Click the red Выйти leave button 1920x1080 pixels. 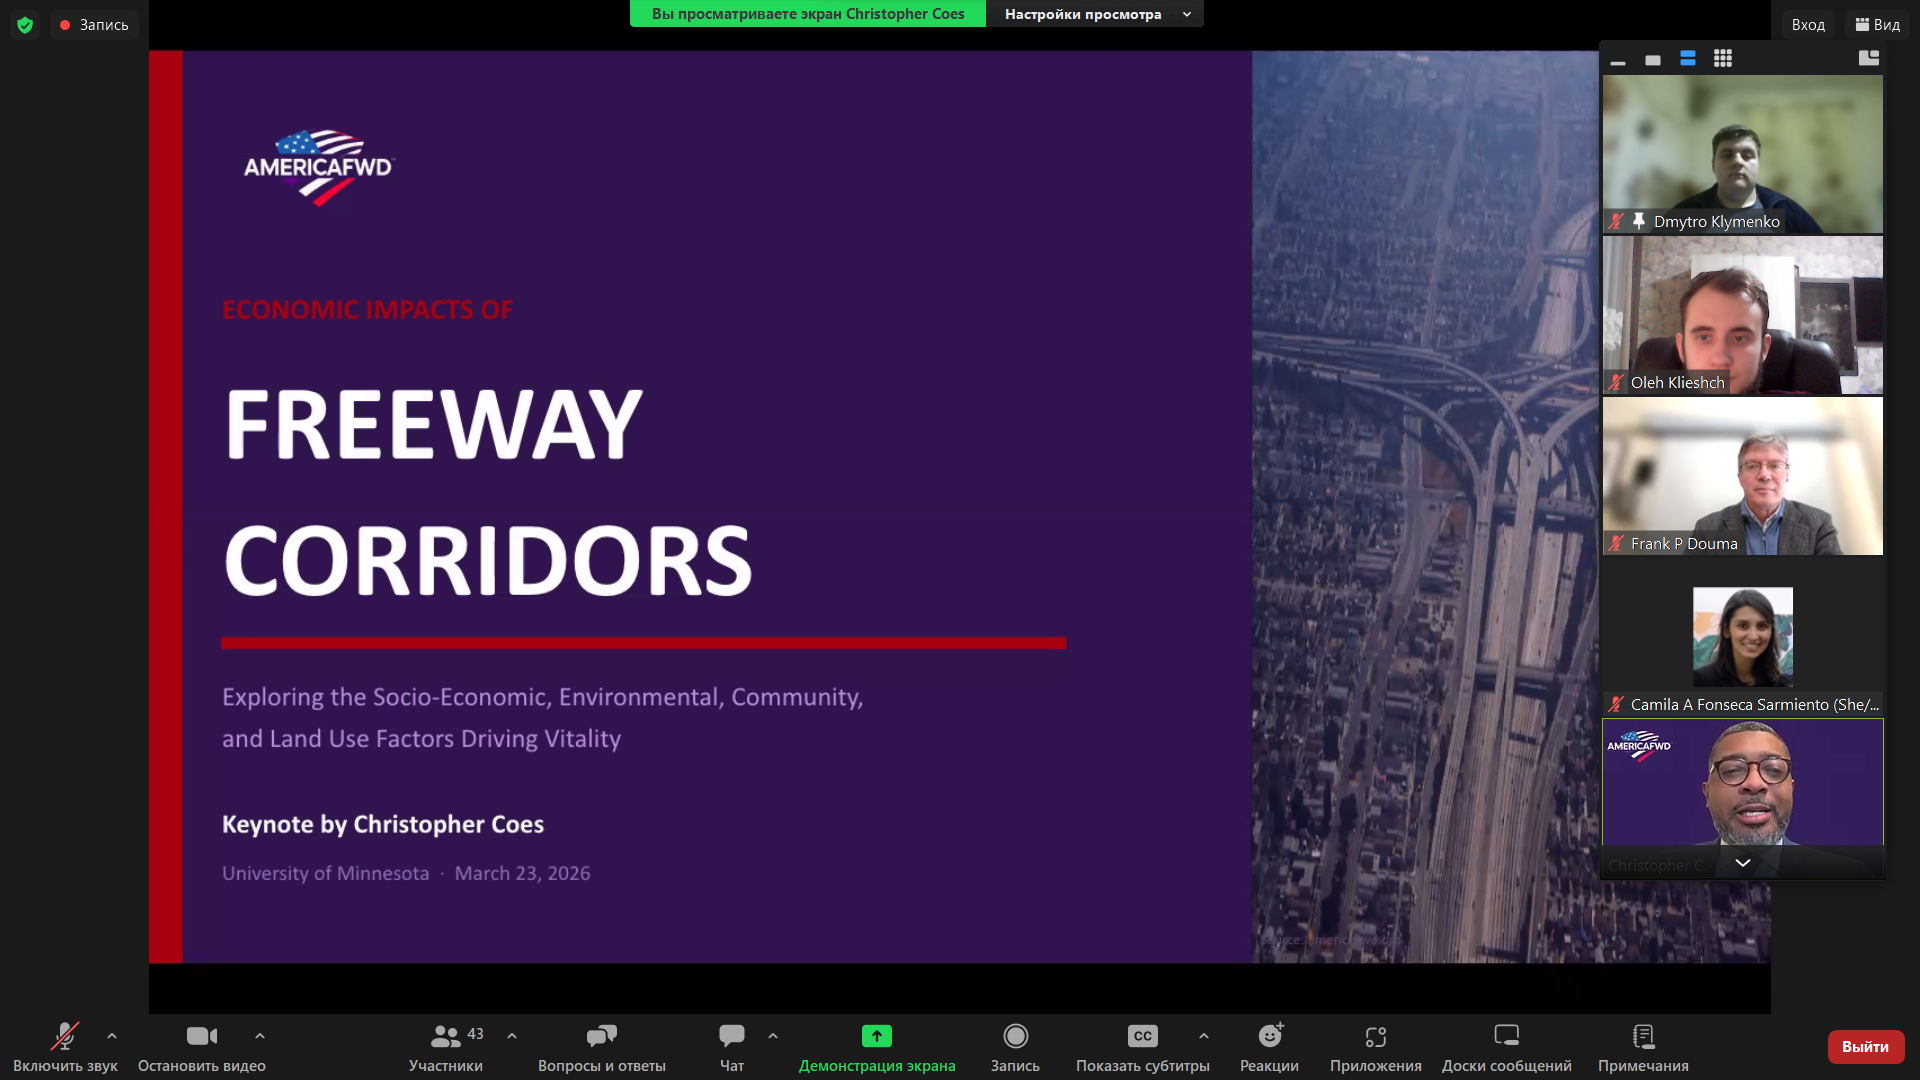pyautogui.click(x=1865, y=1046)
